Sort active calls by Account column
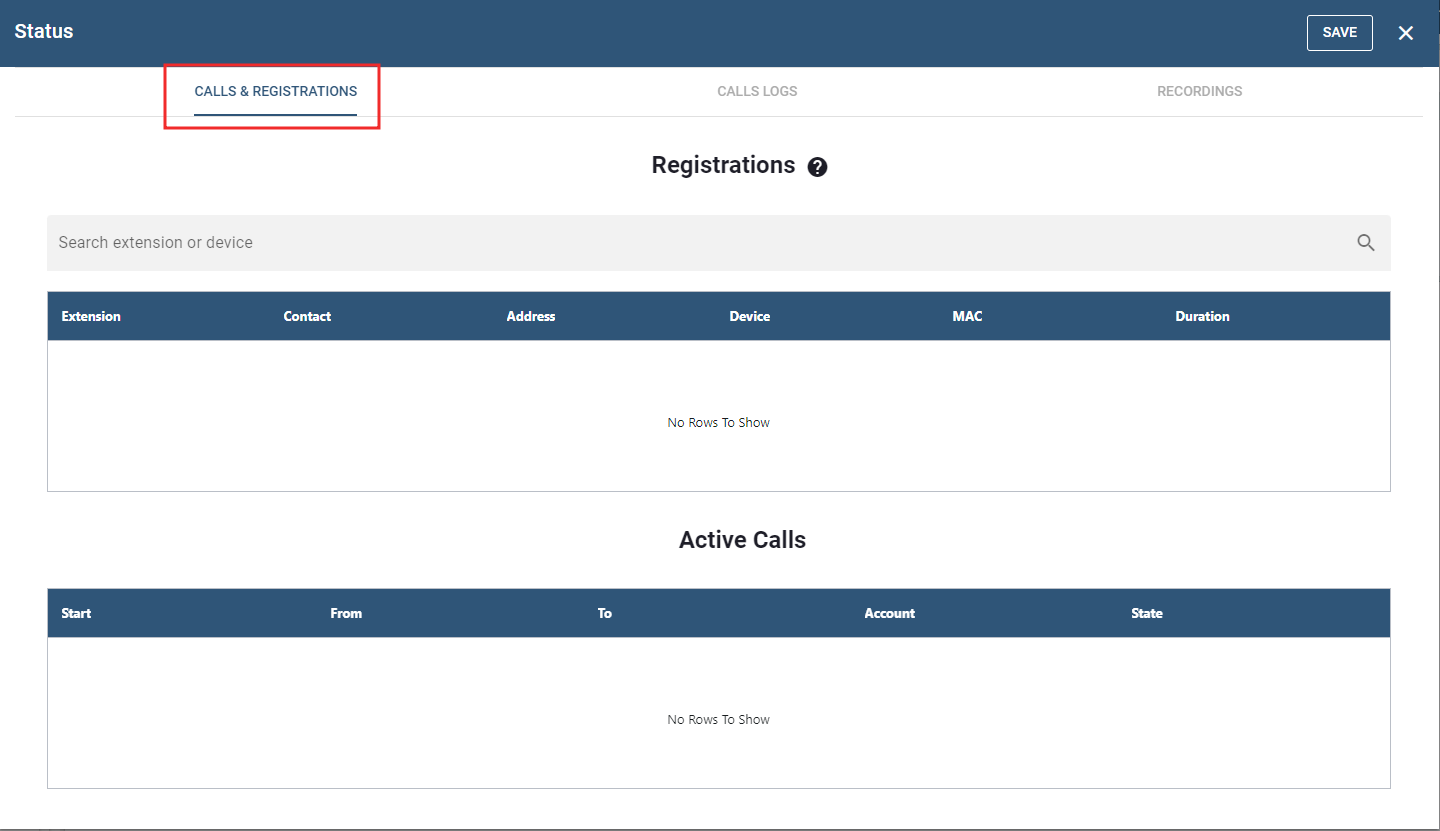 889,613
